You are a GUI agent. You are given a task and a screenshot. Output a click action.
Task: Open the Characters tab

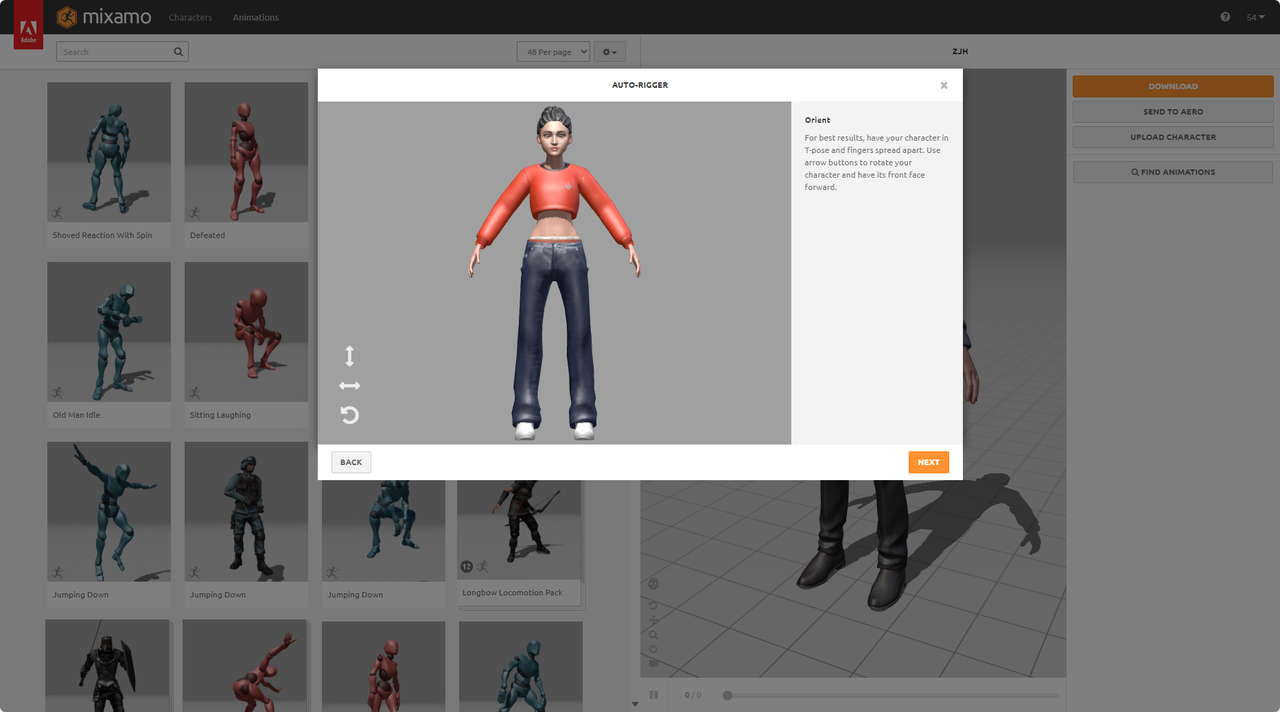tap(190, 17)
